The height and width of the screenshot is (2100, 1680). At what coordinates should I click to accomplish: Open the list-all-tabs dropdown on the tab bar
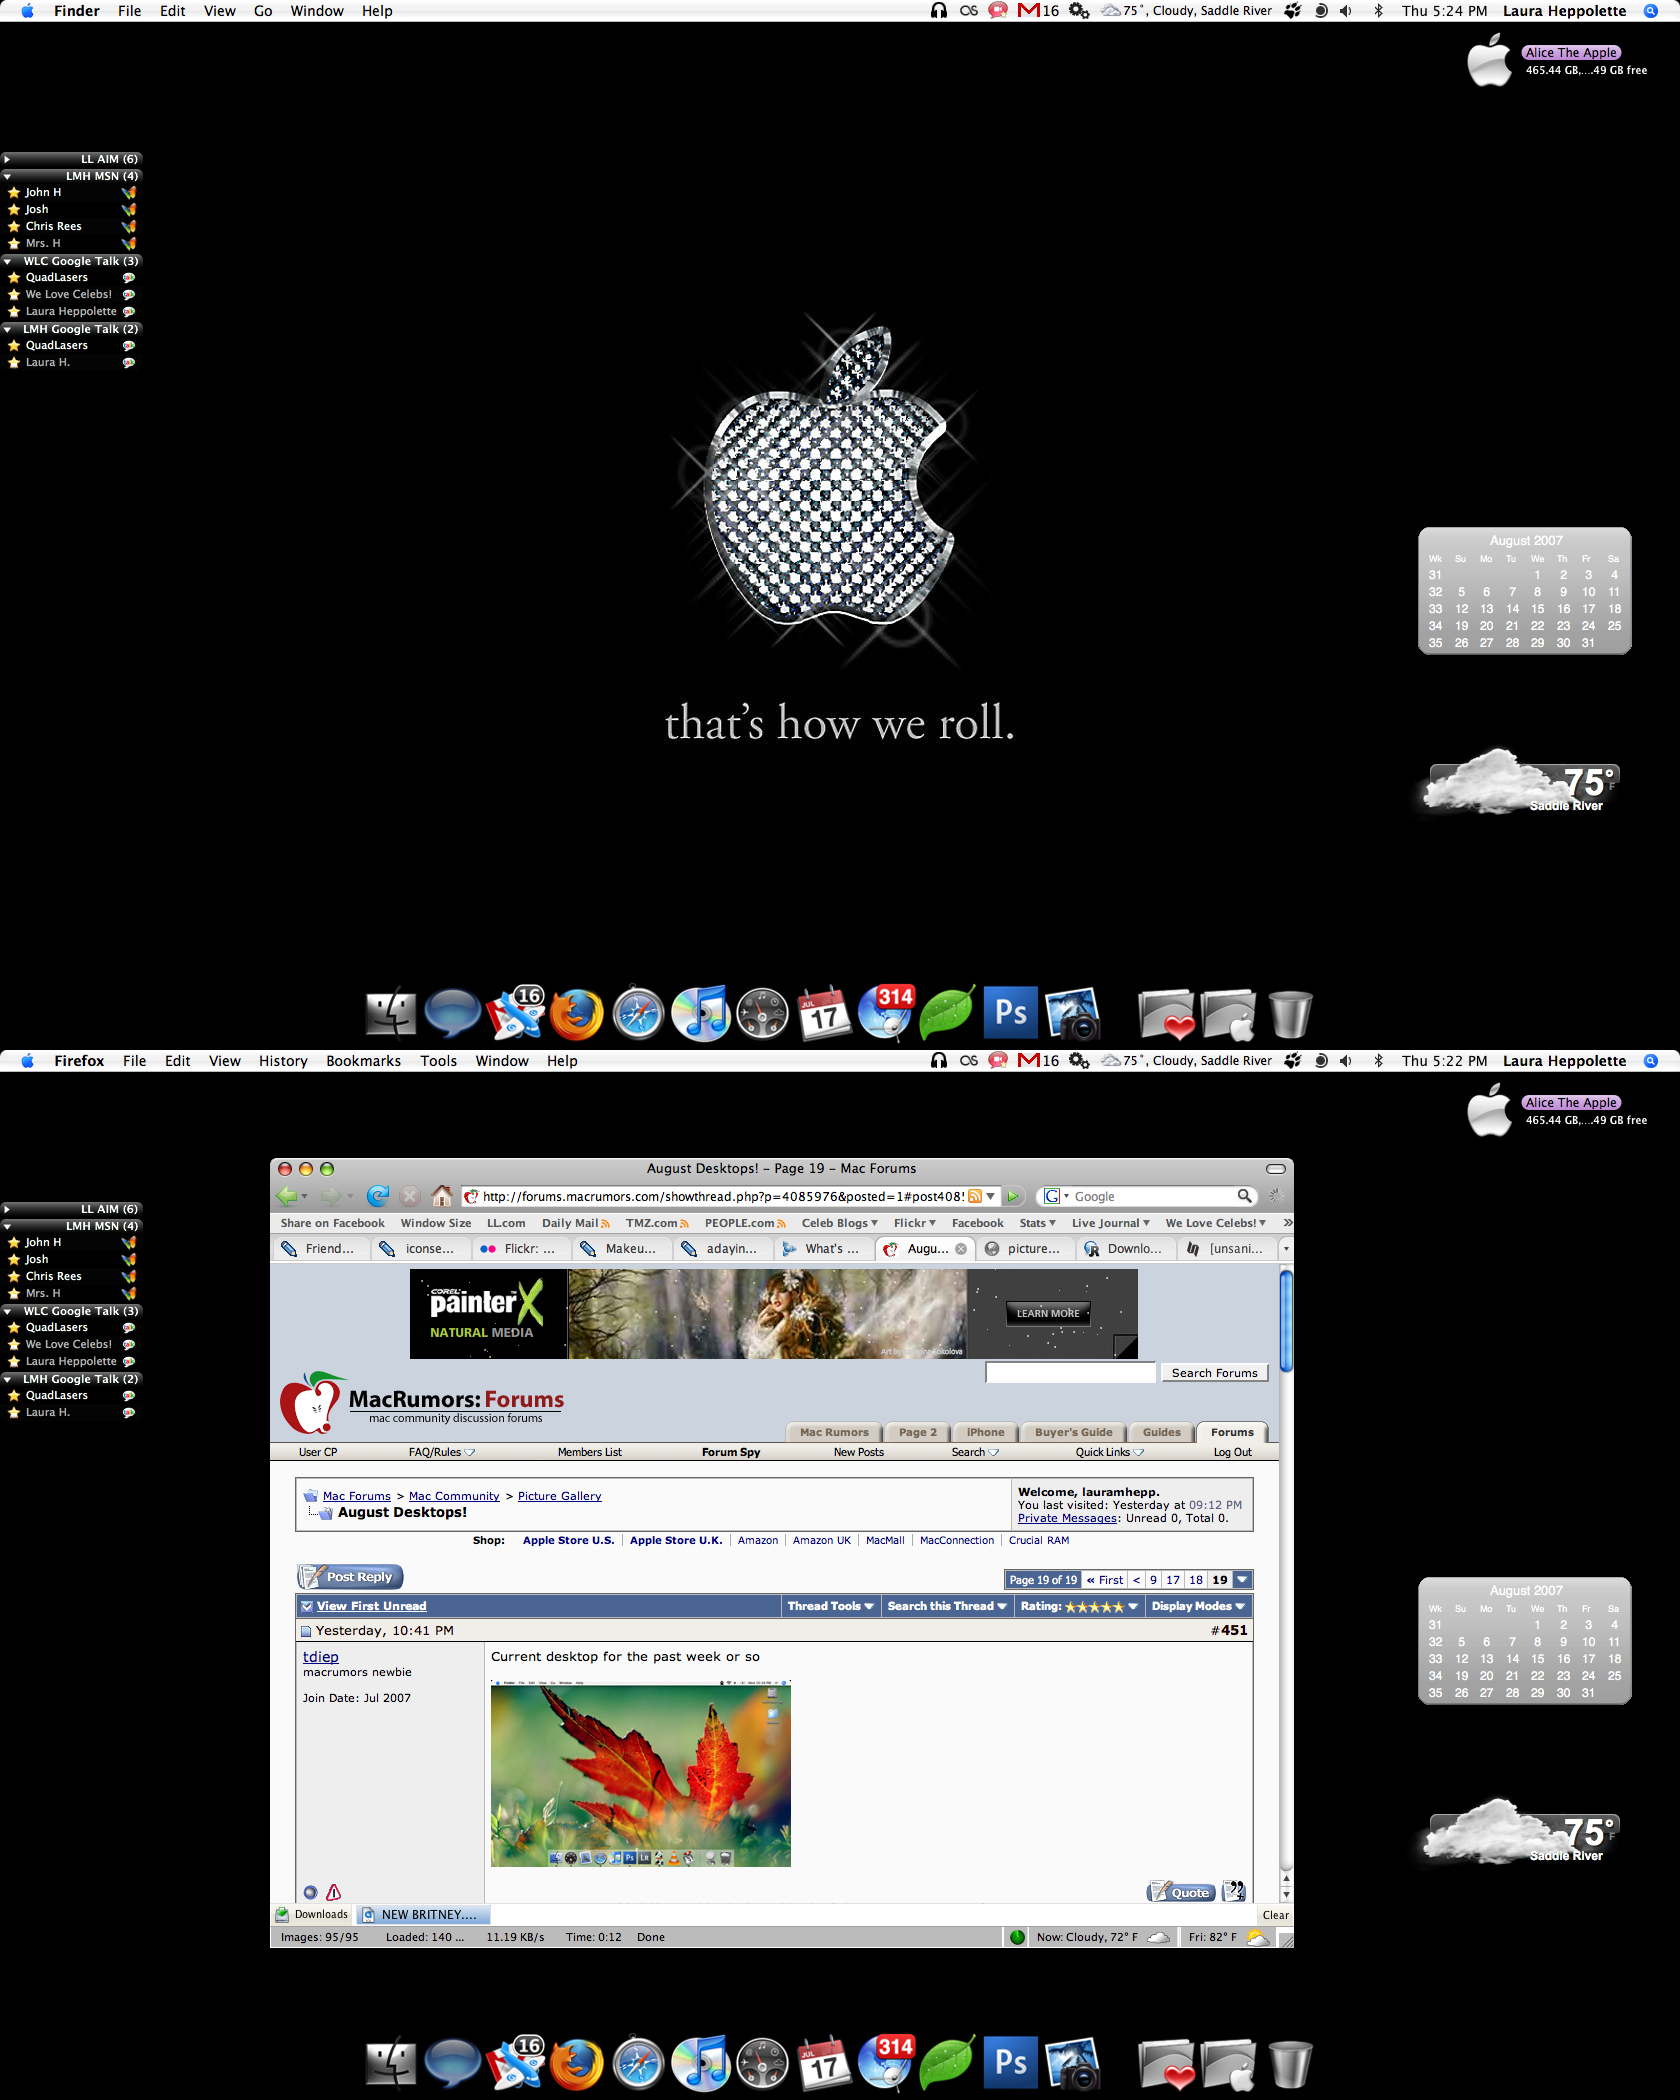point(1286,1249)
